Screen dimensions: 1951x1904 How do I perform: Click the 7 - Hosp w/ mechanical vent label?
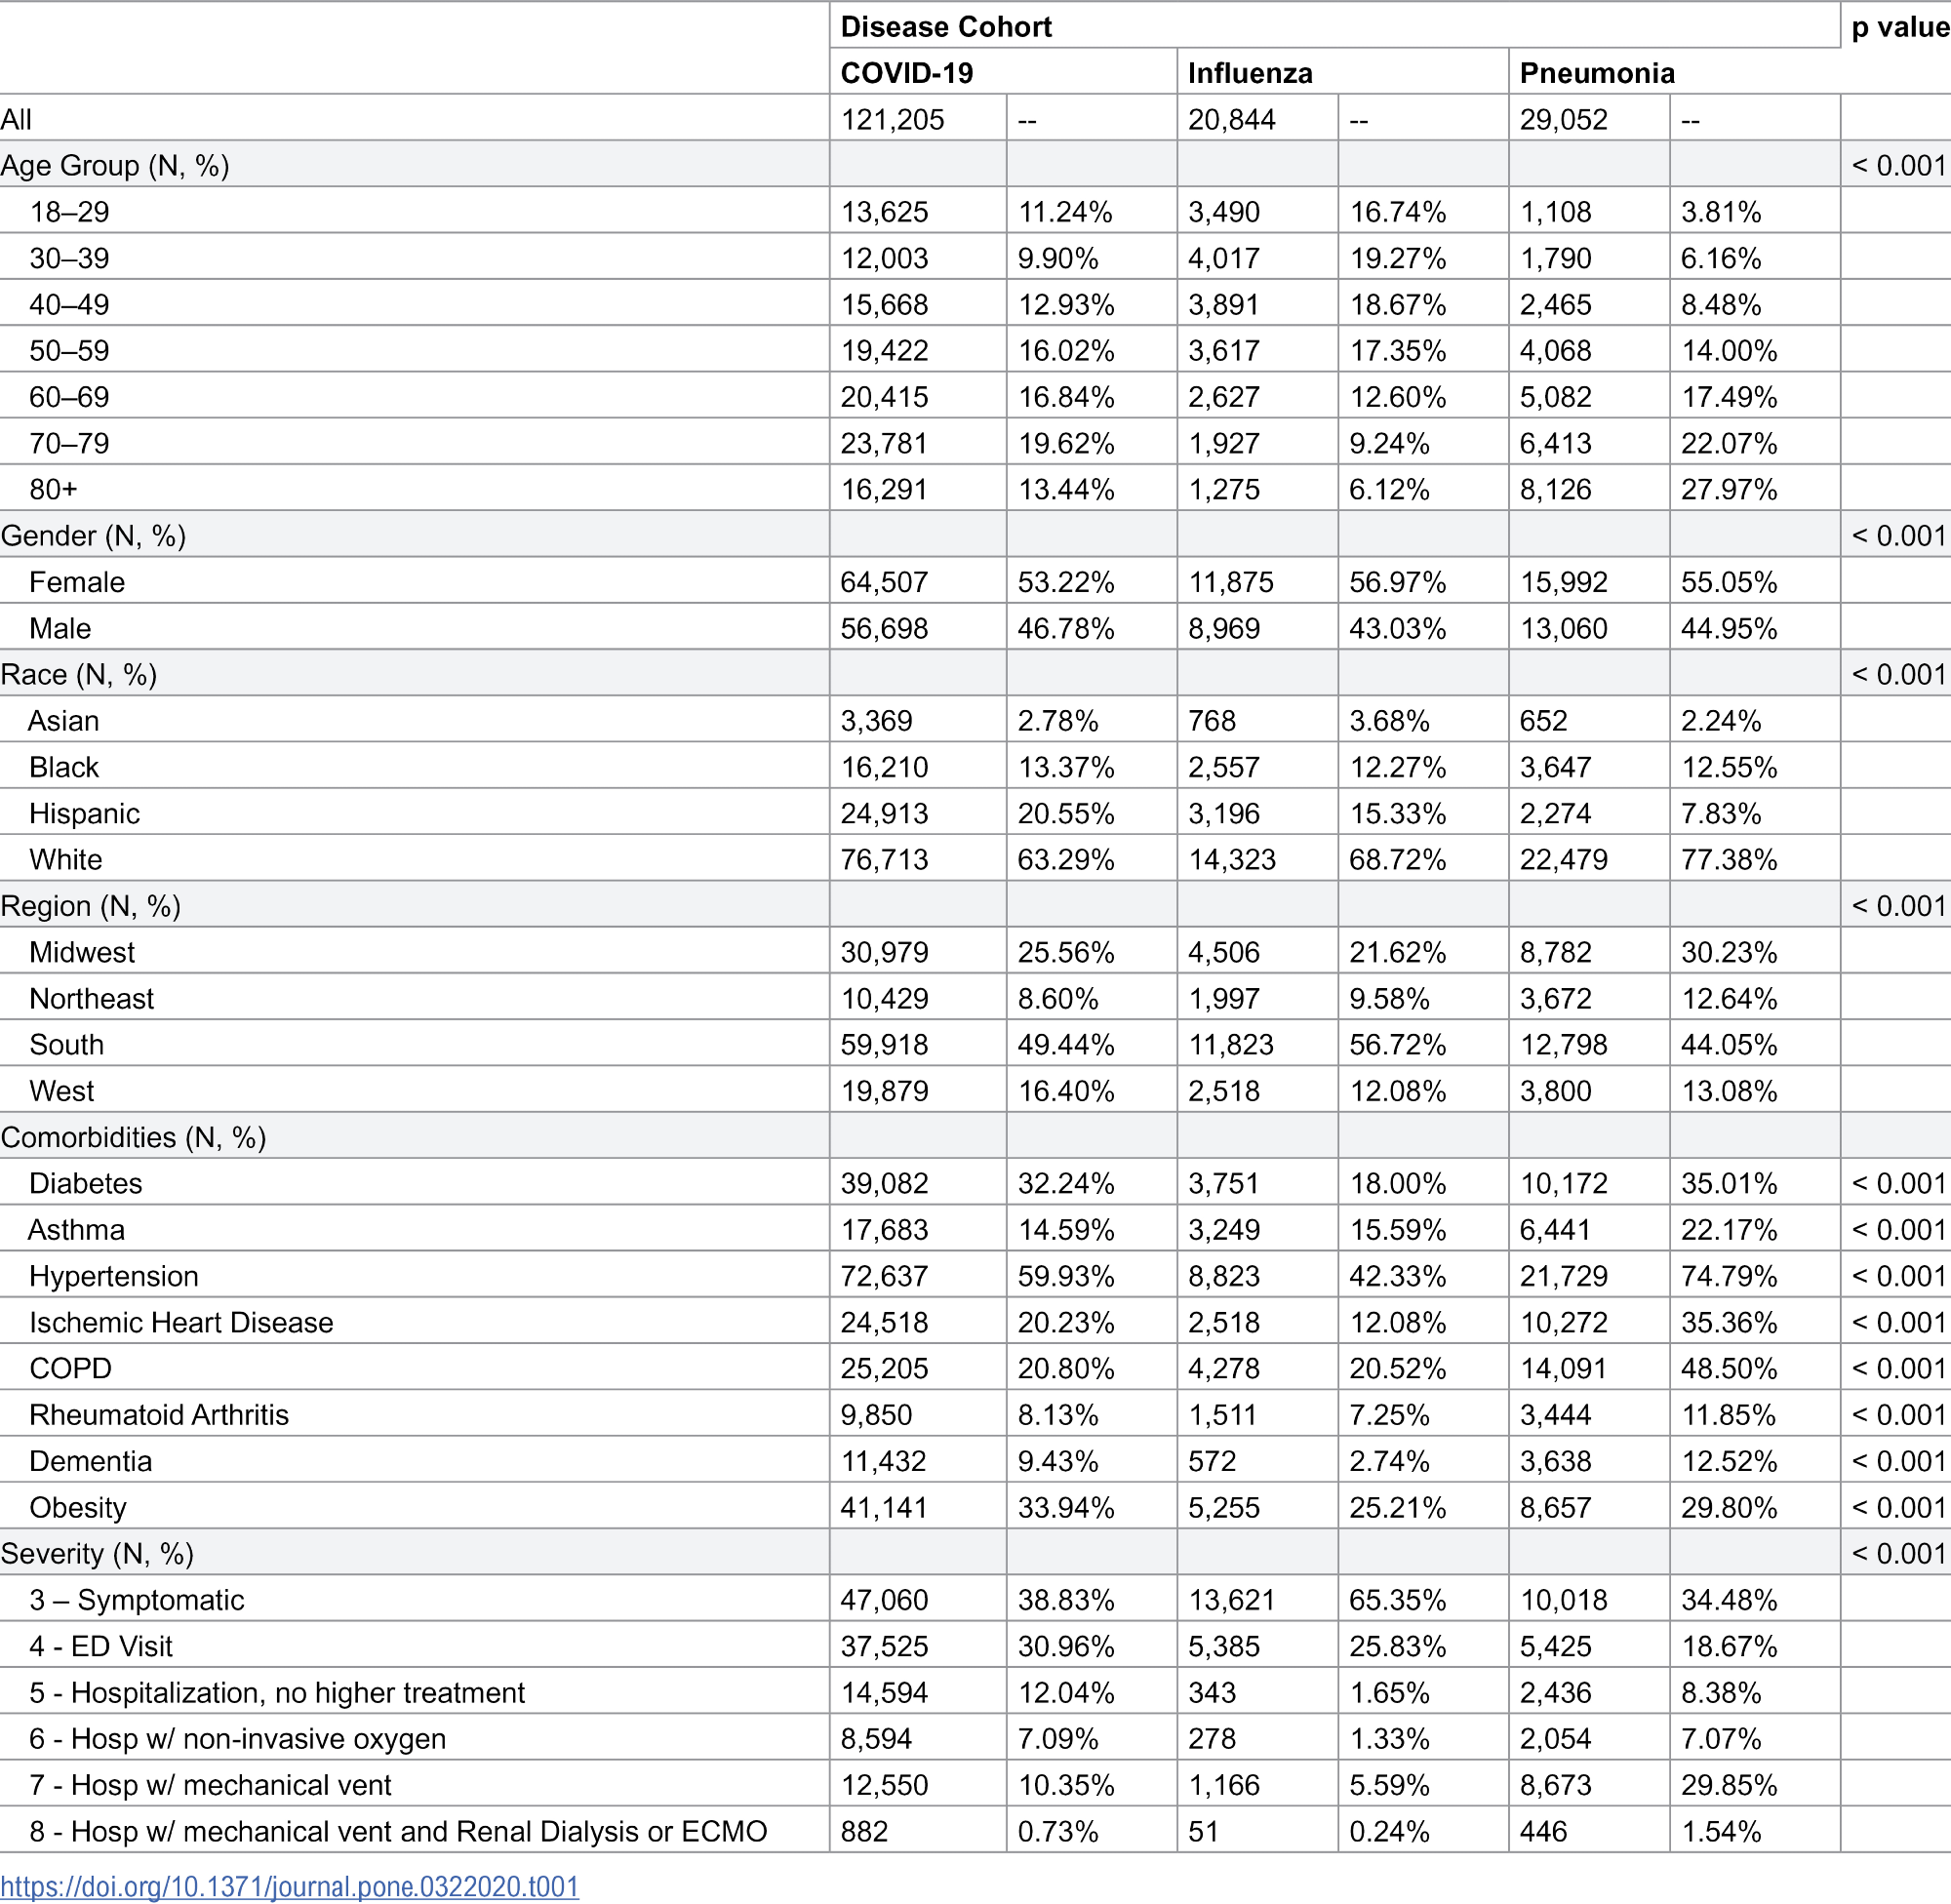tap(210, 1784)
